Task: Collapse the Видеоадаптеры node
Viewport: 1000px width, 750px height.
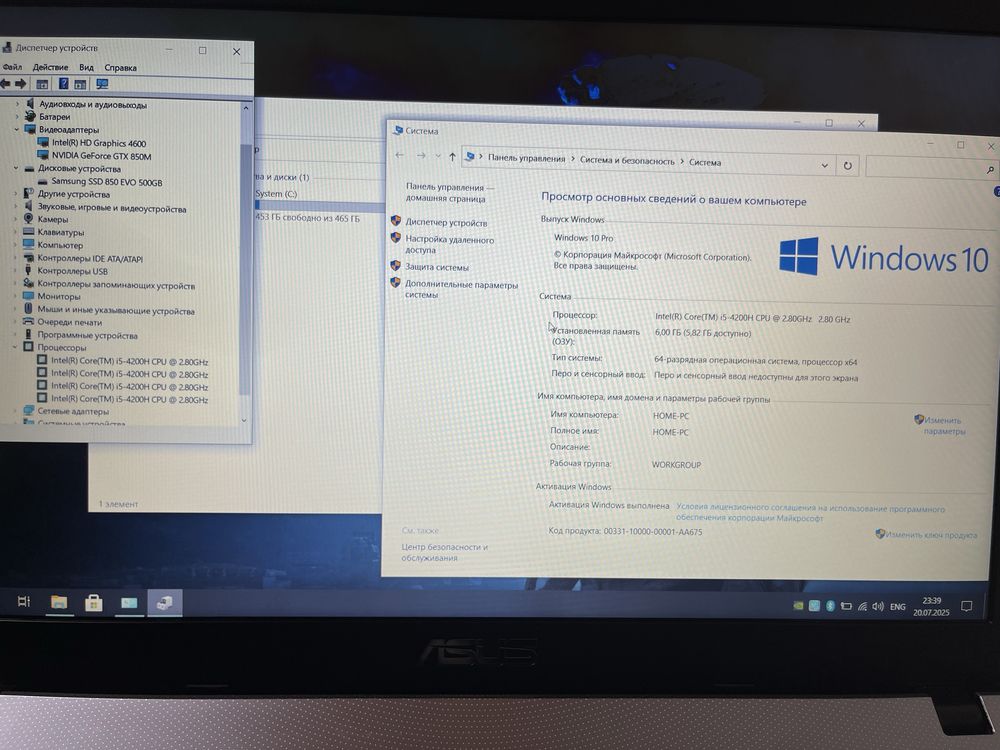Action: coord(17,129)
